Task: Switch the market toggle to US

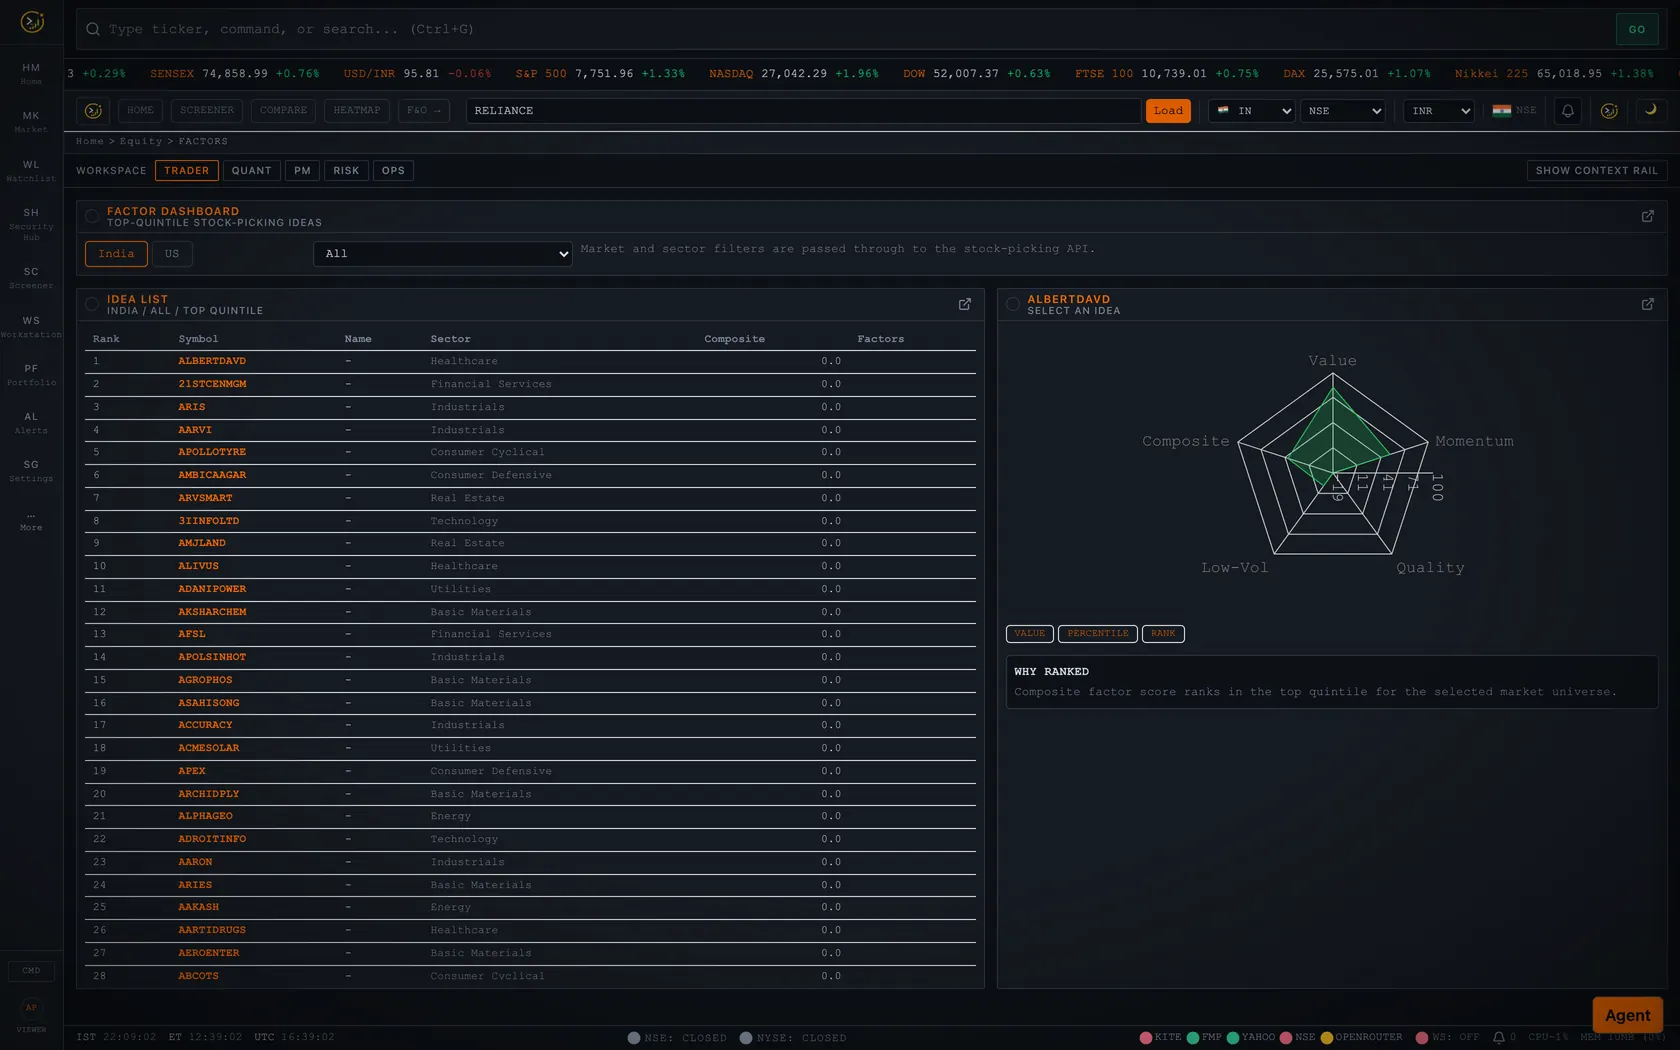Action: (x=172, y=254)
